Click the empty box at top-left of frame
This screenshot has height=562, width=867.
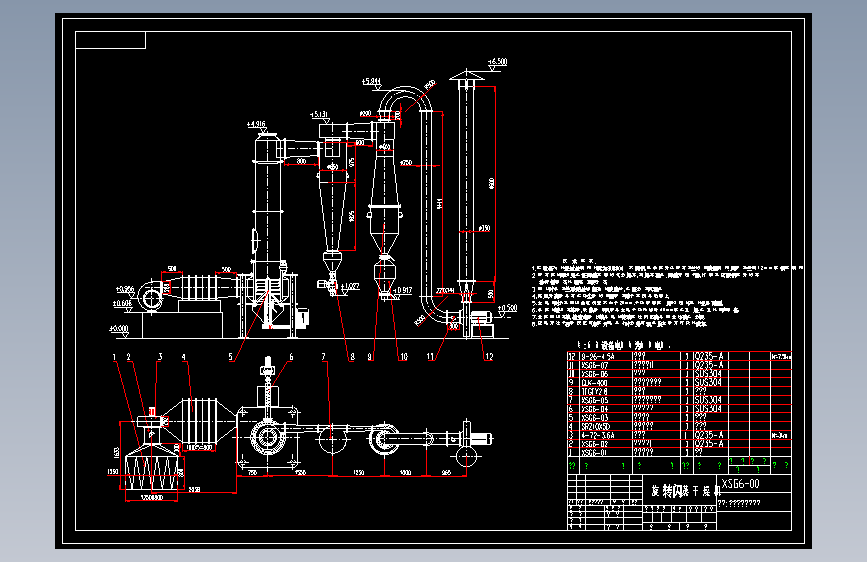(x=111, y=40)
